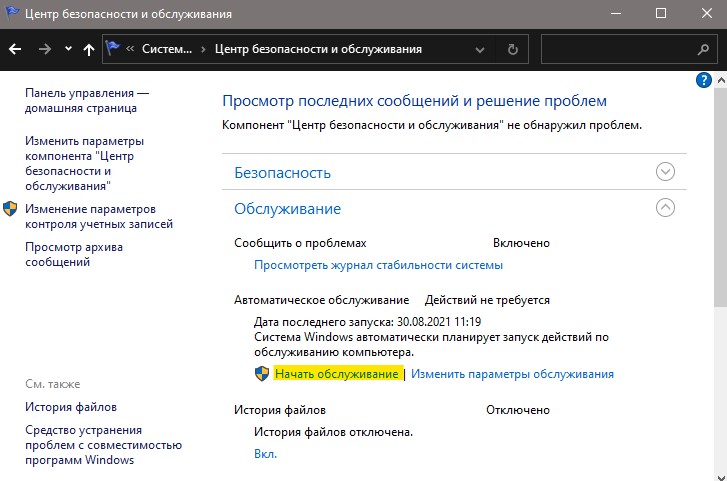Open "Просмотр архива сообщений" link
The width and height of the screenshot is (727, 481).
[x=74, y=254]
